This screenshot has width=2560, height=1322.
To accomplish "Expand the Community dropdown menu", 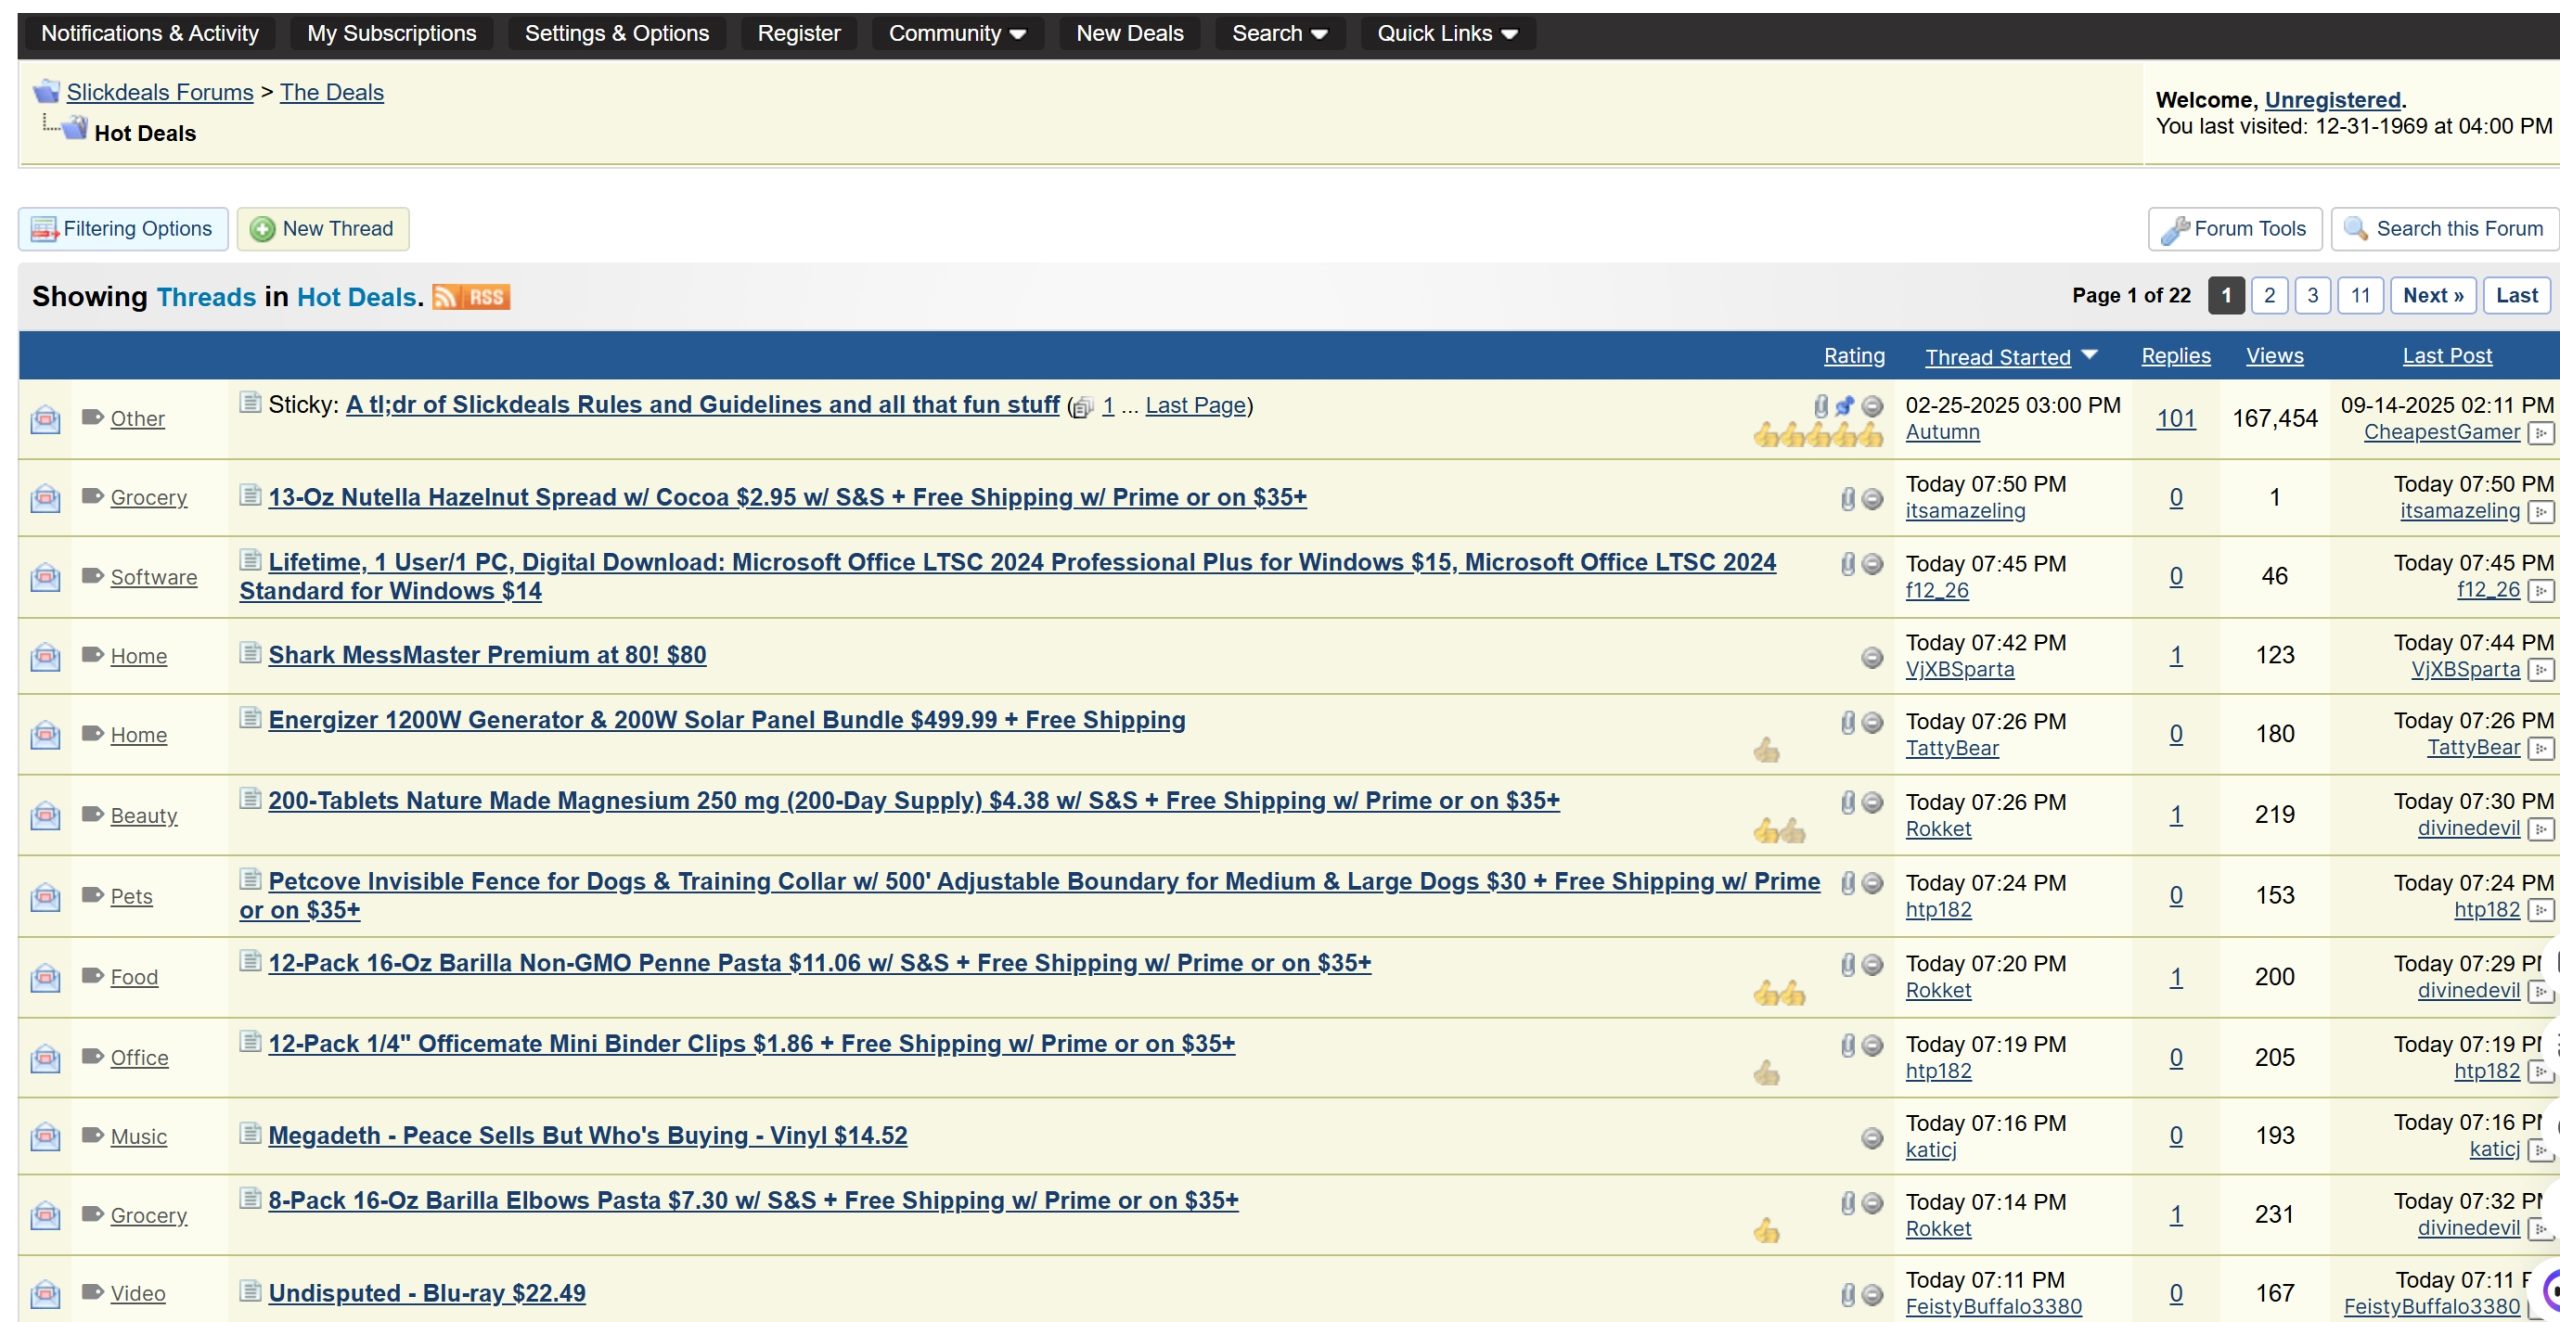I will [957, 33].
